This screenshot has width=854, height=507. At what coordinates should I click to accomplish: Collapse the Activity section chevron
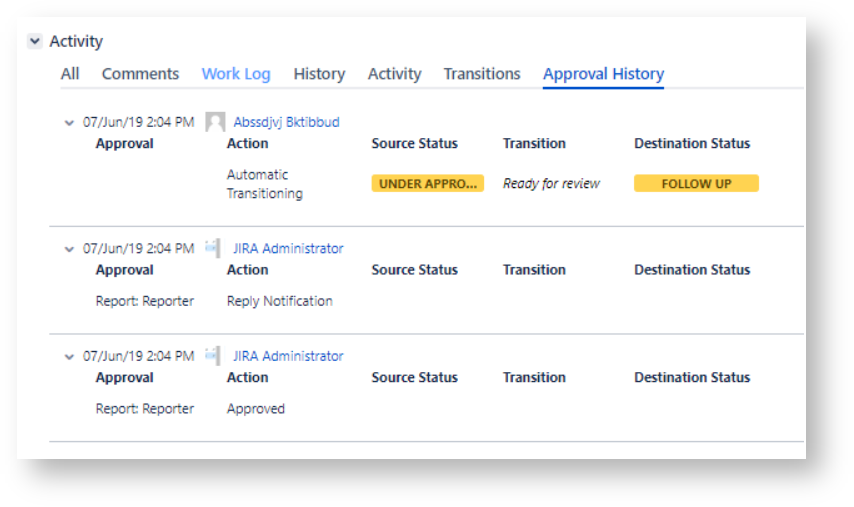pyautogui.click(x=35, y=42)
